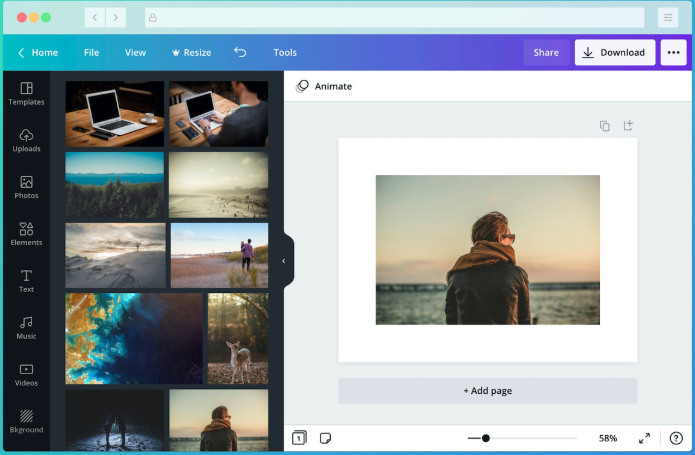Image resolution: width=695 pixels, height=455 pixels.
Task: Open the Text panel
Action: pos(26,281)
